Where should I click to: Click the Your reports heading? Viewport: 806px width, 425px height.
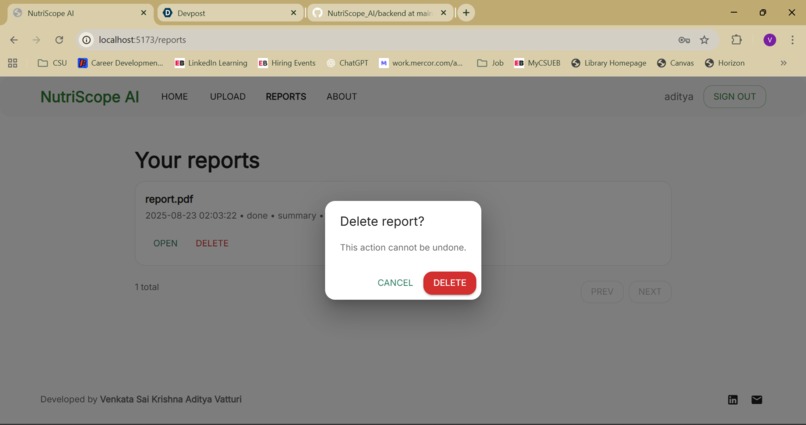coord(197,161)
